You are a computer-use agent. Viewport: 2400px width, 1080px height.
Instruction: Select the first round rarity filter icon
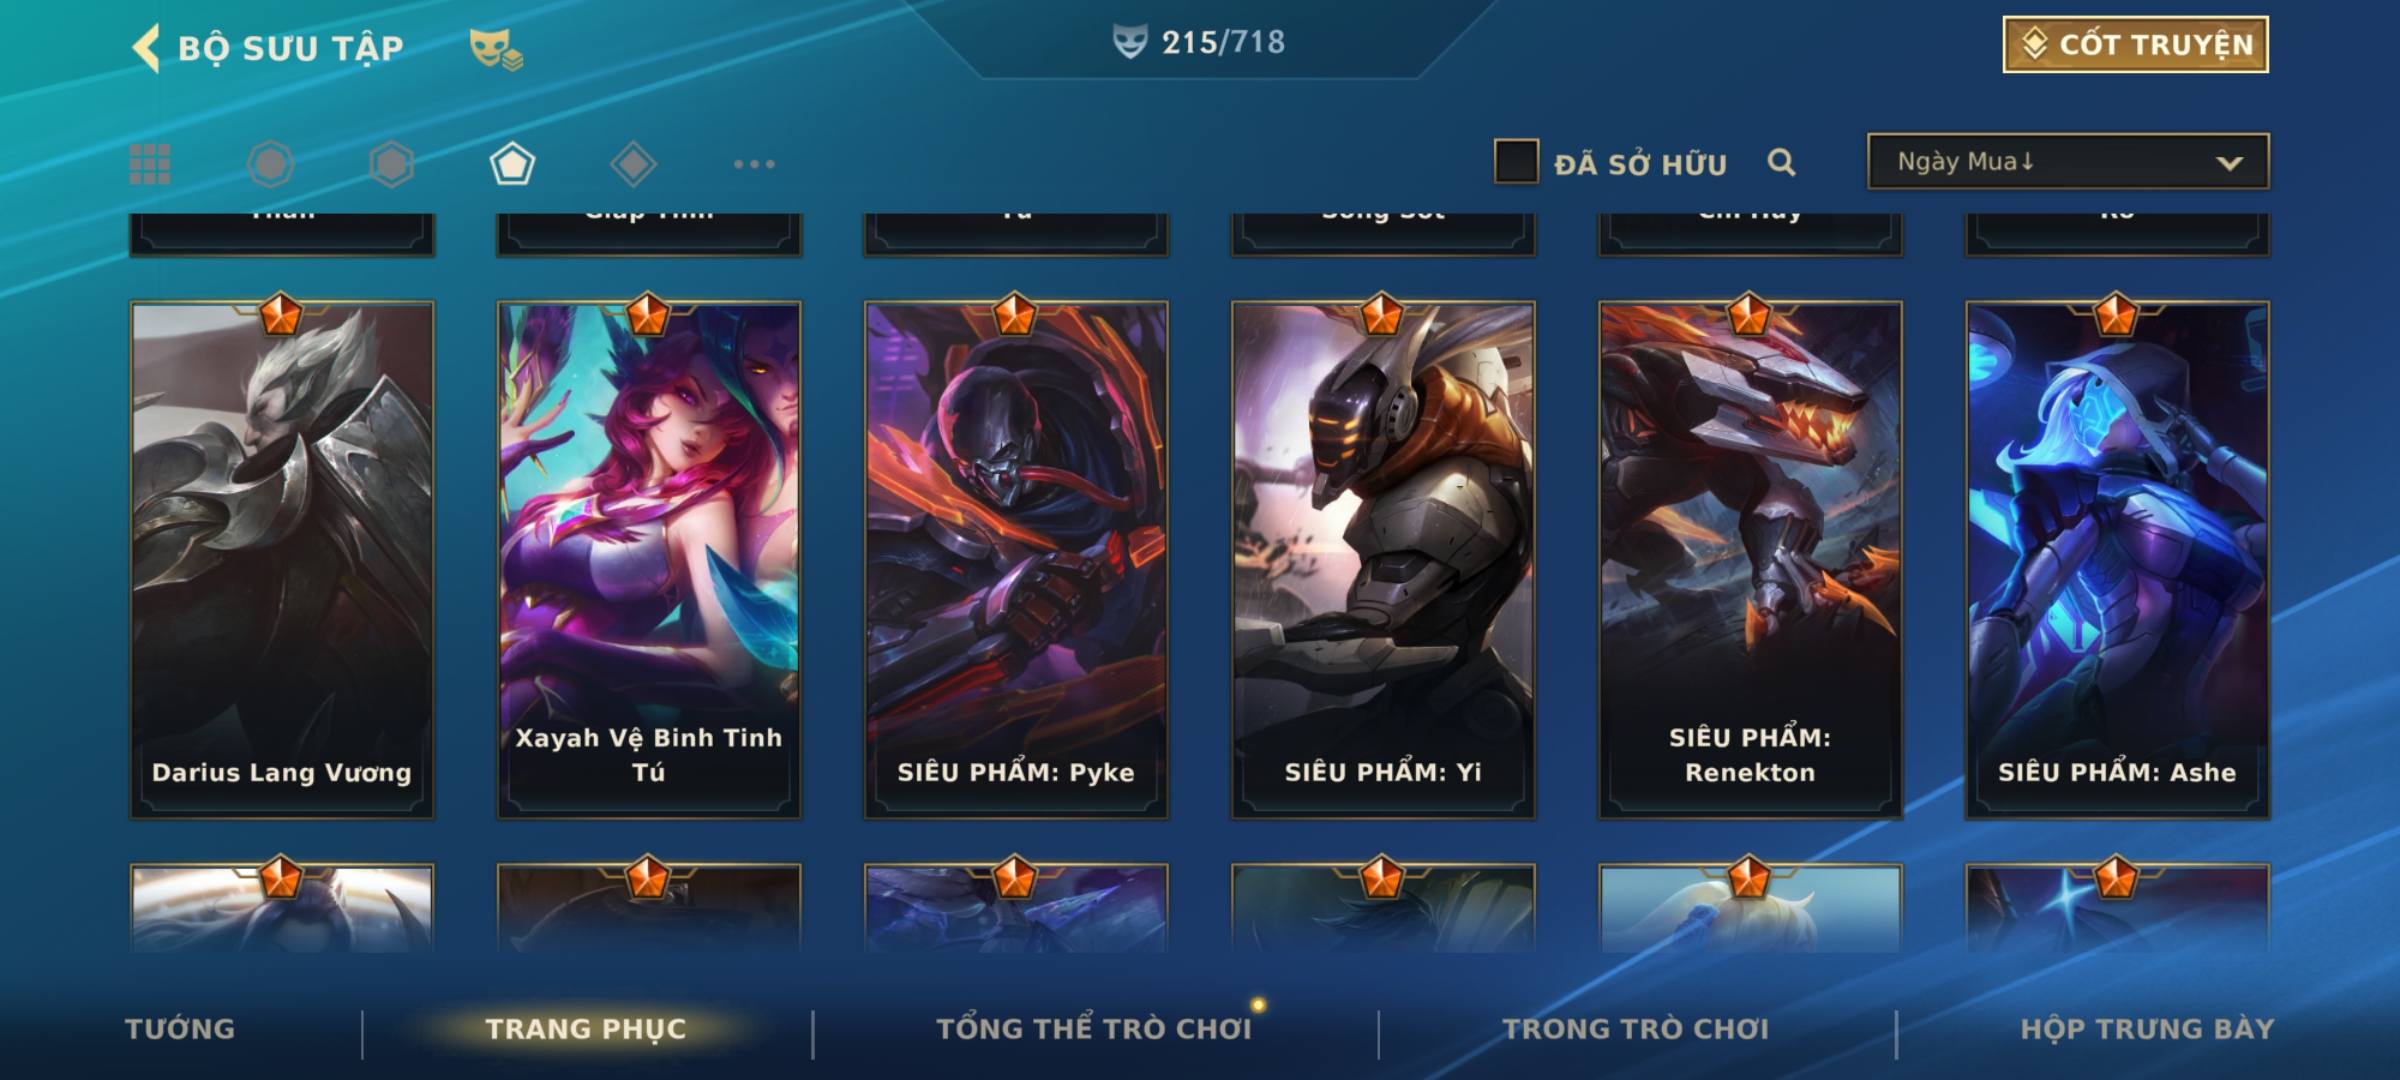tap(270, 164)
